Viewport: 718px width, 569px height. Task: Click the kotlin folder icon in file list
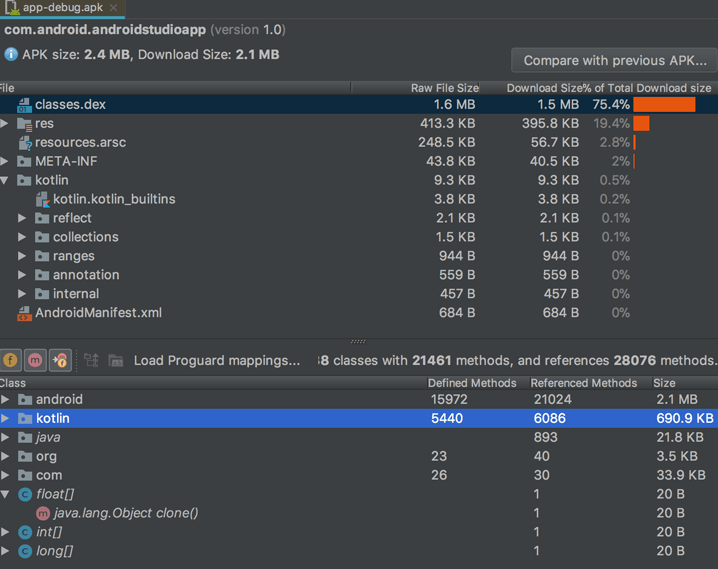[x=24, y=180]
